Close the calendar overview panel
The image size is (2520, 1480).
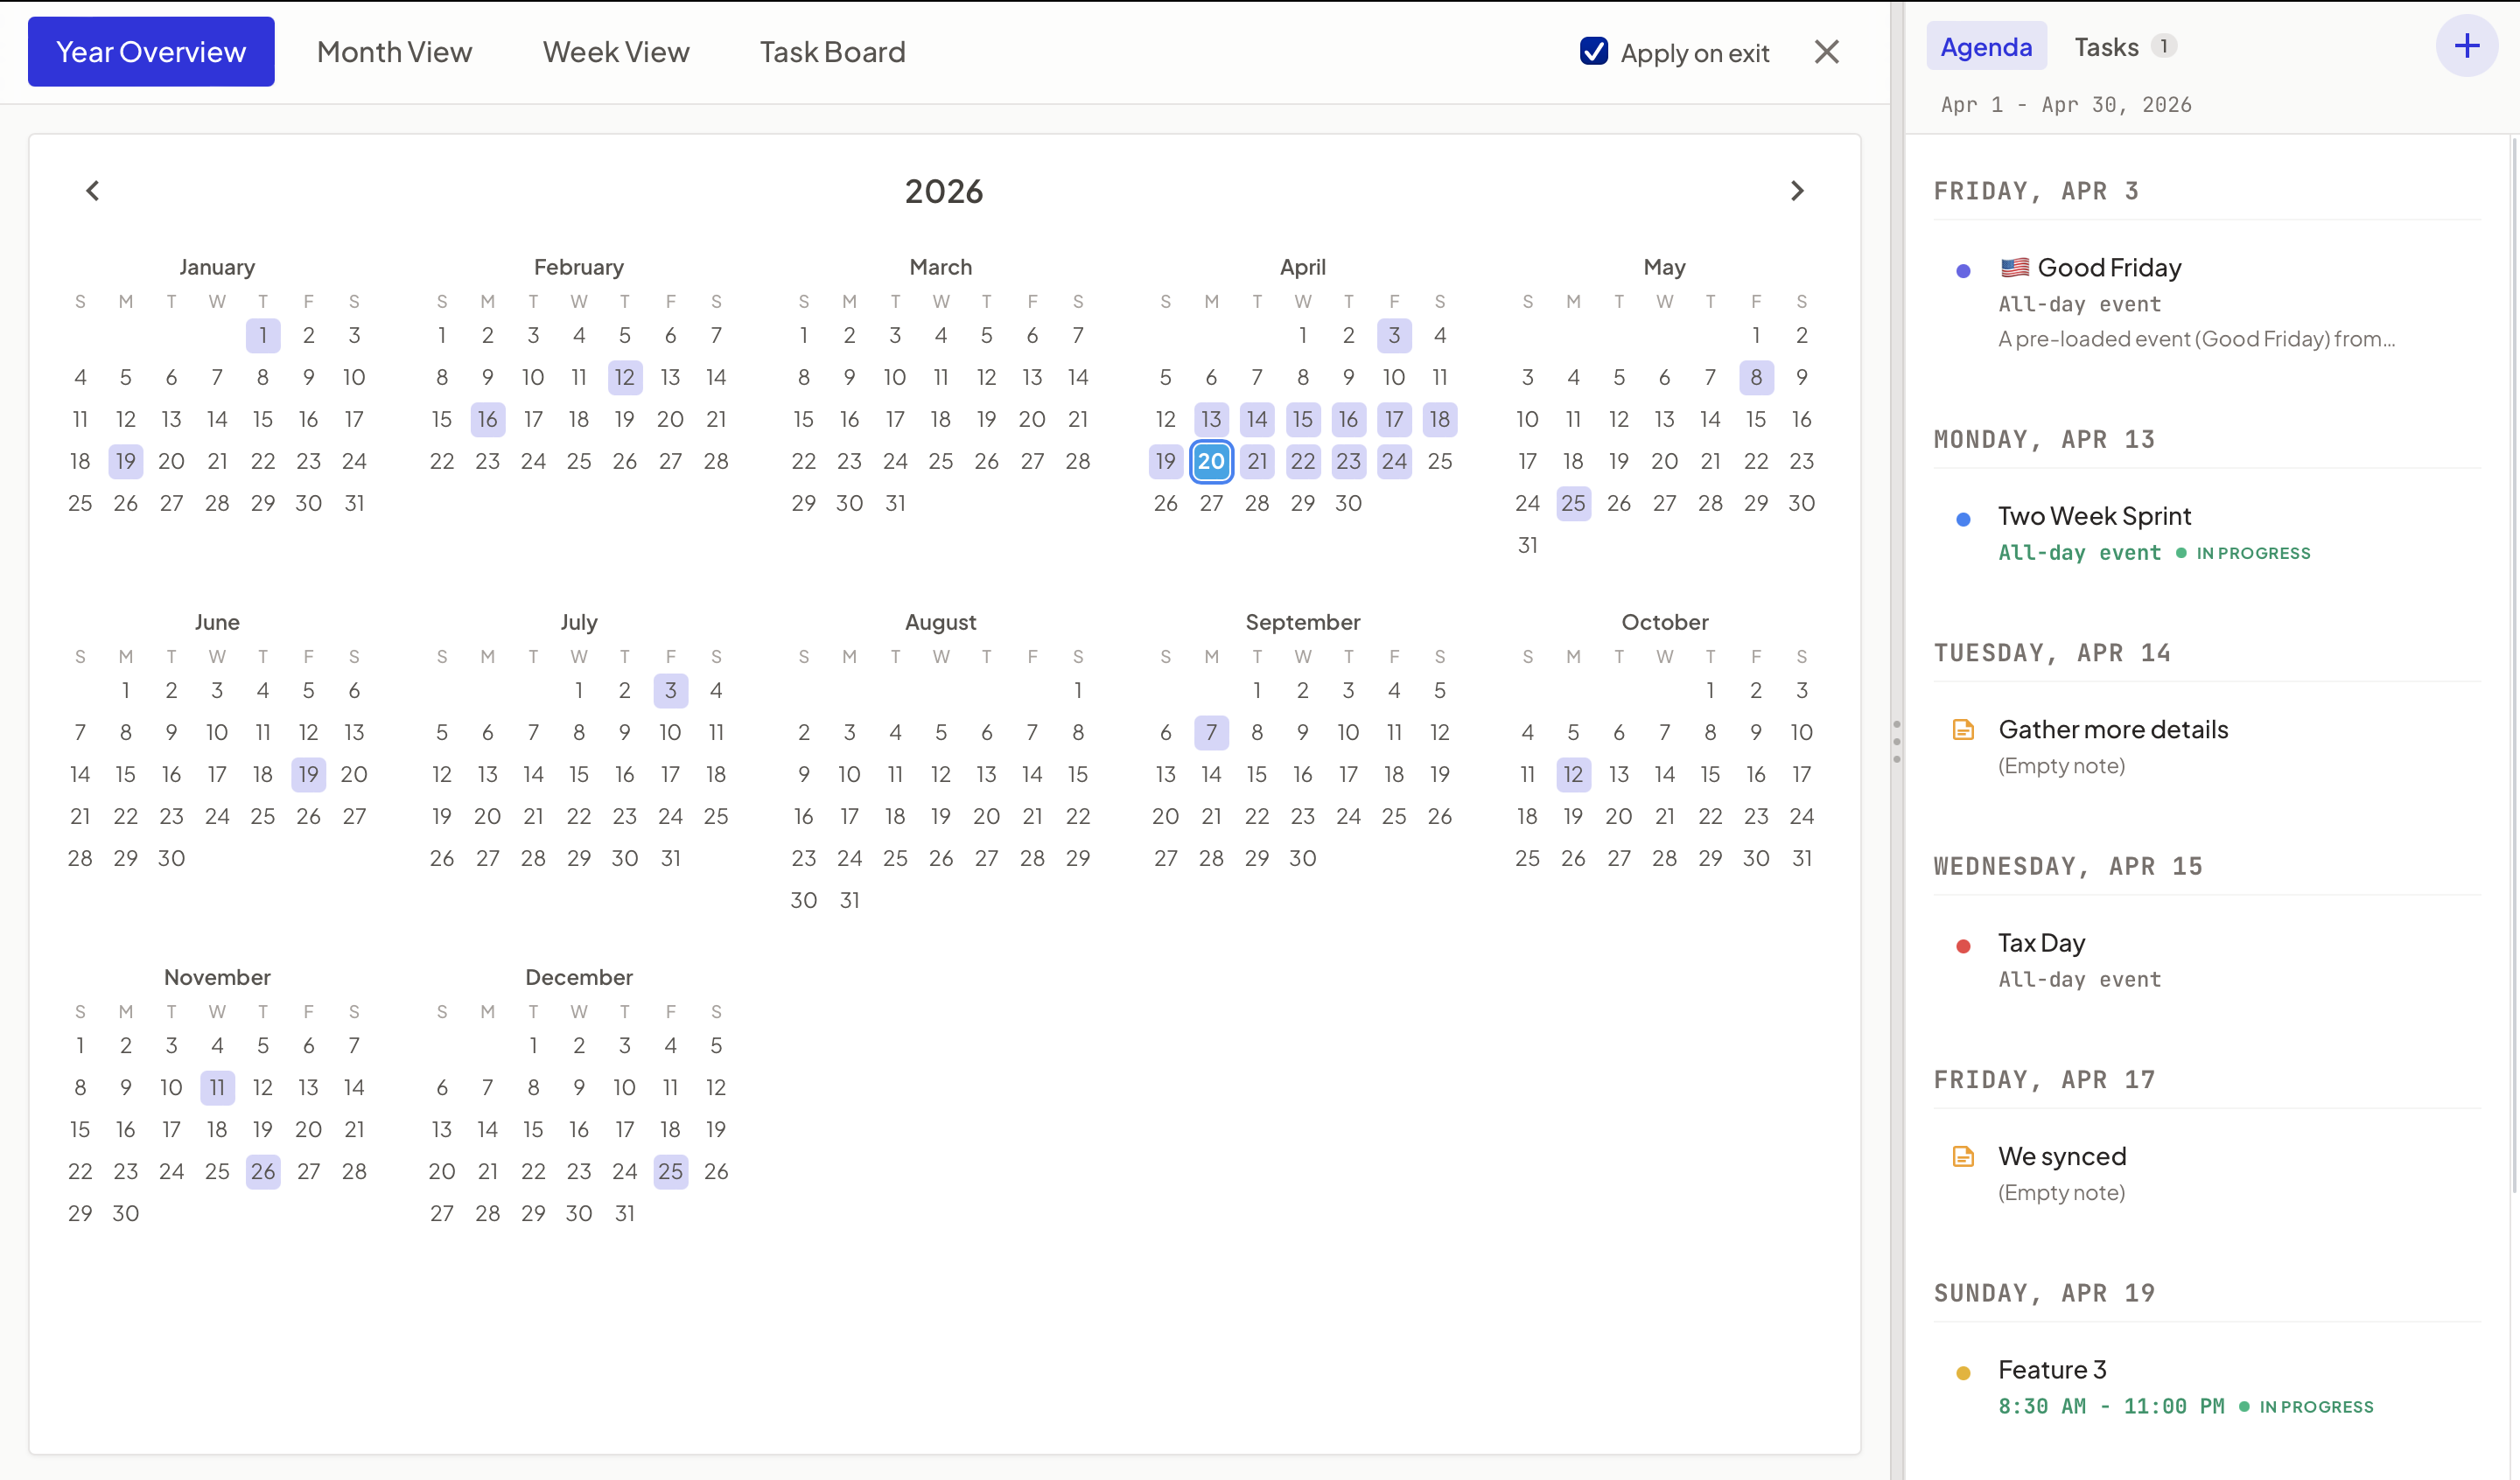click(1826, 52)
